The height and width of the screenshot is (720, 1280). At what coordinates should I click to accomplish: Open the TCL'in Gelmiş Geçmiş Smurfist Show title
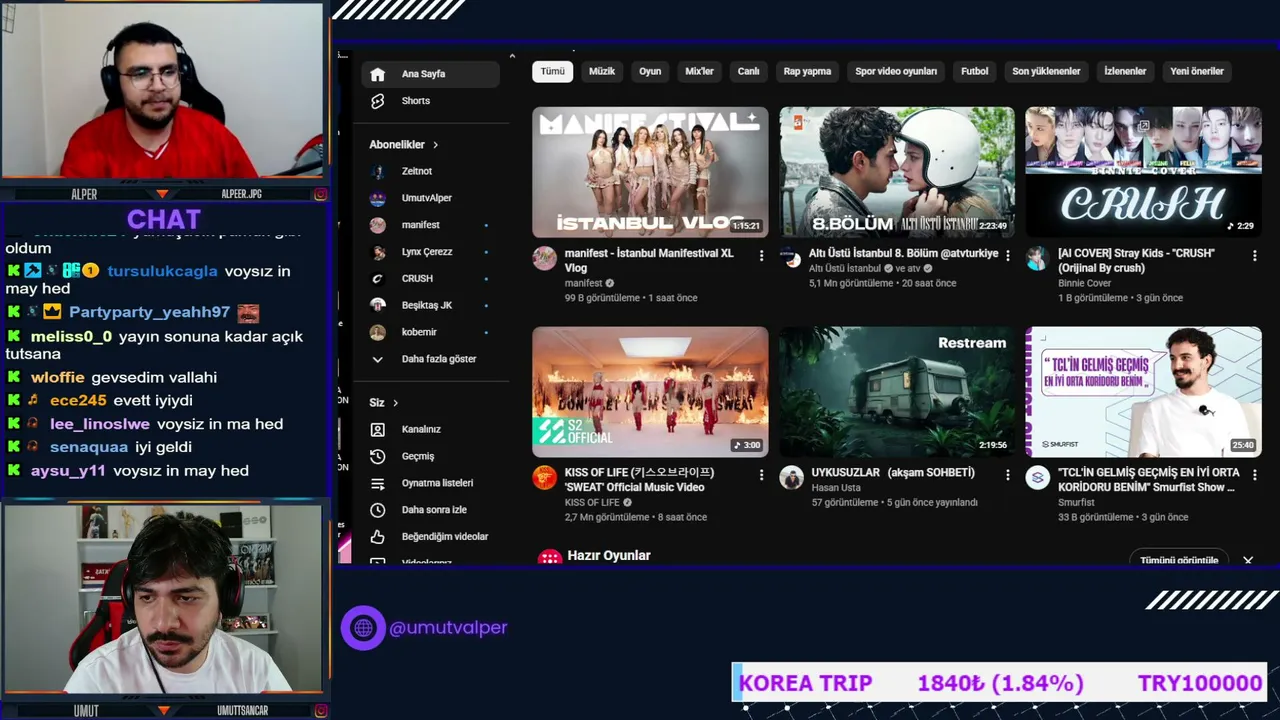click(1149, 480)
